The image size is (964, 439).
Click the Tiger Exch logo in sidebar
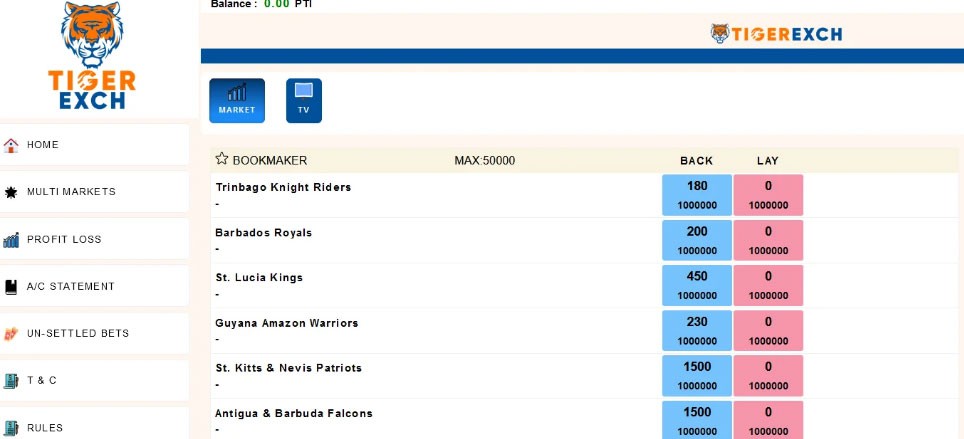[x=92, y=56]
